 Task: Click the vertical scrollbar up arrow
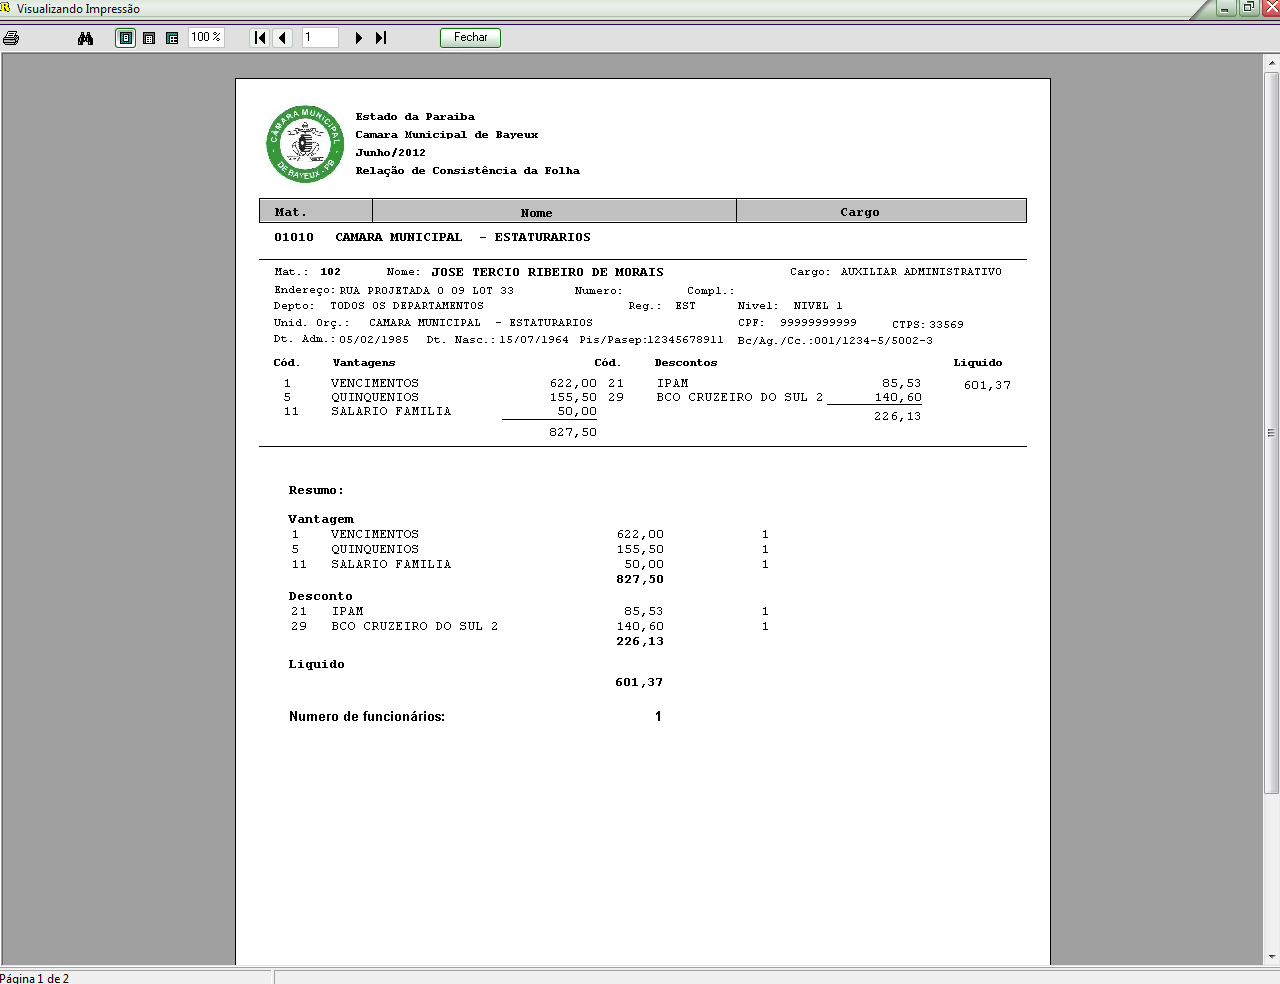click(x=1271, y=64)
